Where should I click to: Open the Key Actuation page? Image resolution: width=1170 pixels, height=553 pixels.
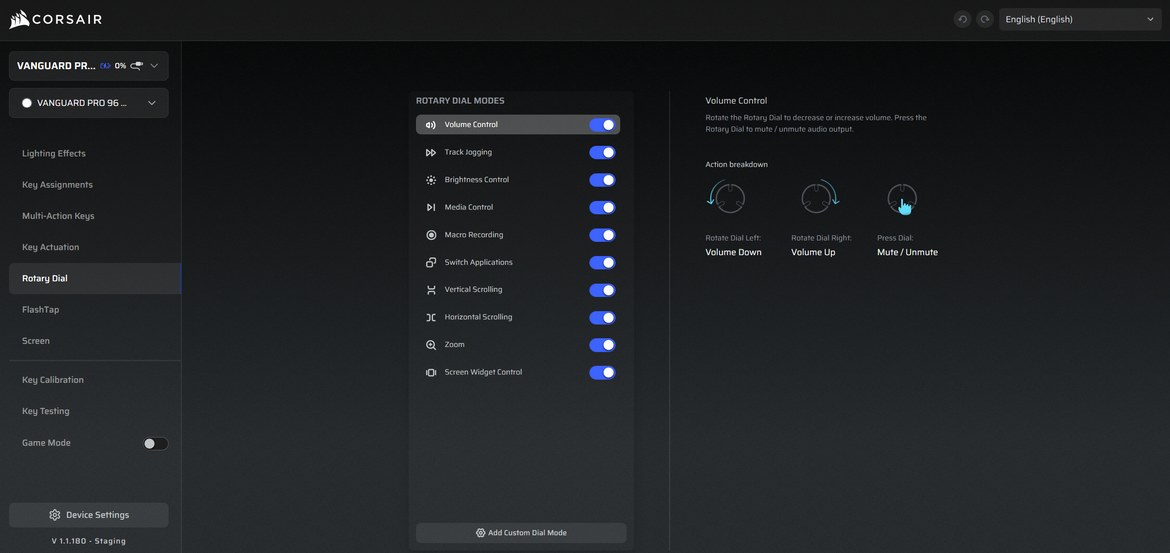click(x=51, y=247)
